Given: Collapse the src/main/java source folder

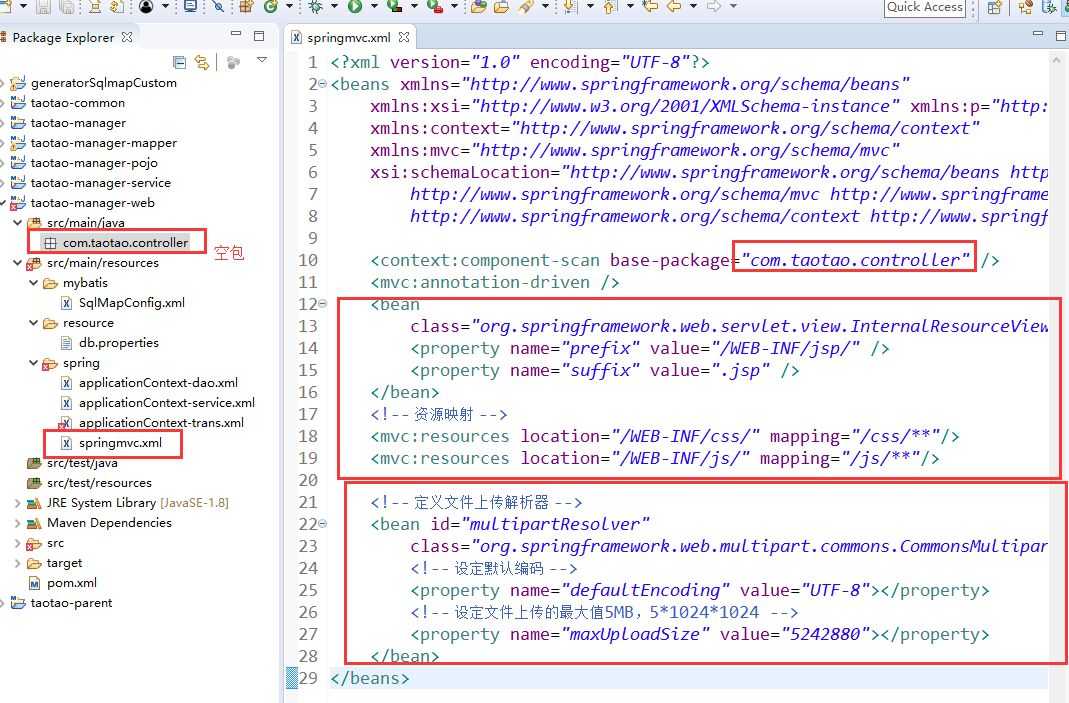Looking at the screenshot, I should 17,222.
